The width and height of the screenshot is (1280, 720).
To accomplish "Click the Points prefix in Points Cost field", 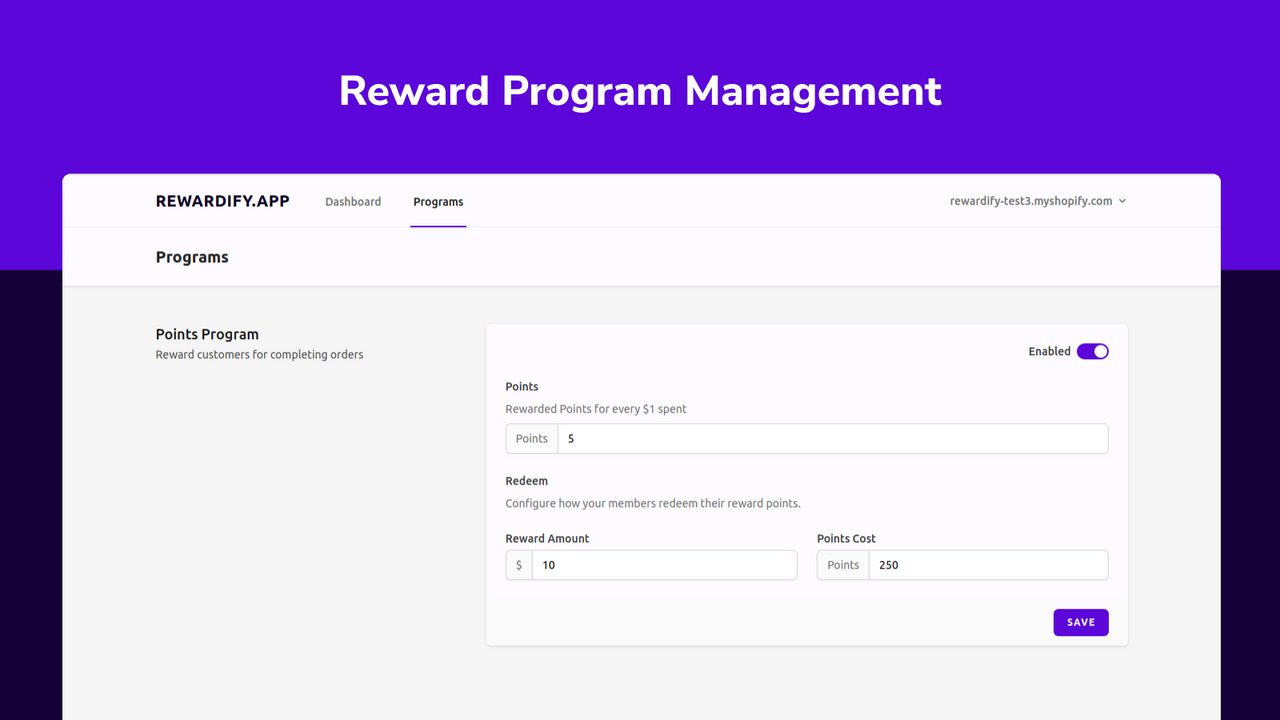I will [x=842, y=565].
